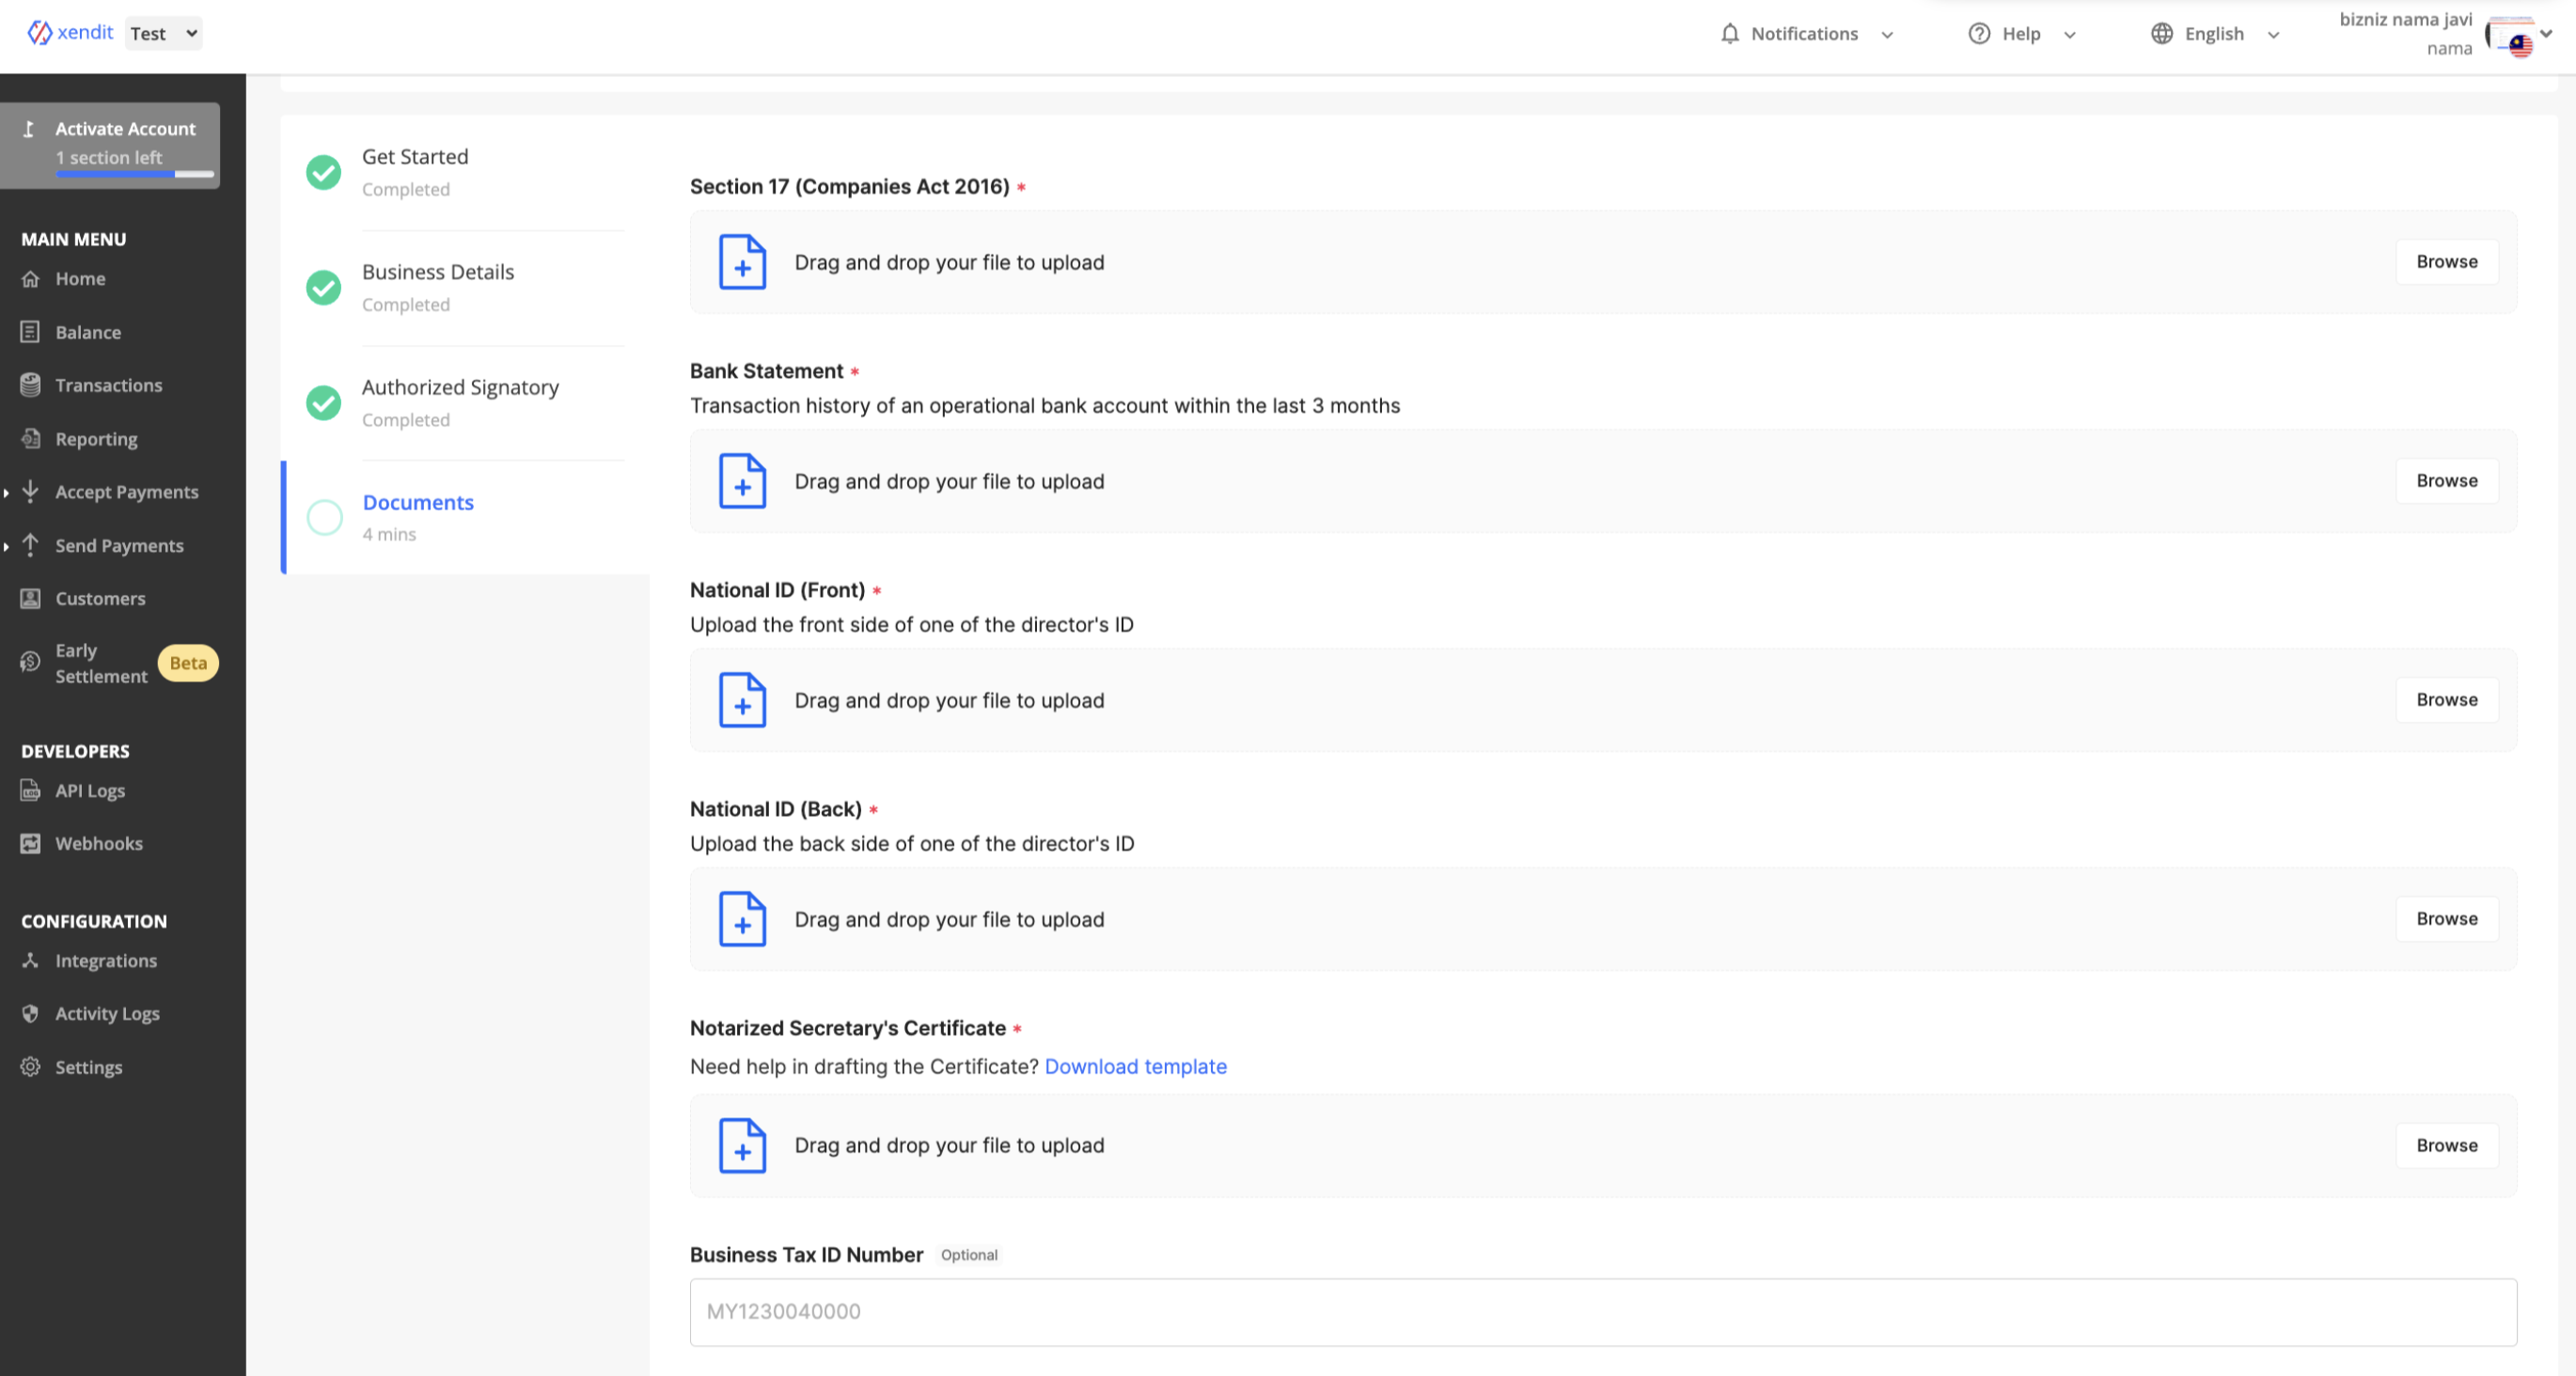
Task: Click the Early Settlement icon
Action: 31,662
